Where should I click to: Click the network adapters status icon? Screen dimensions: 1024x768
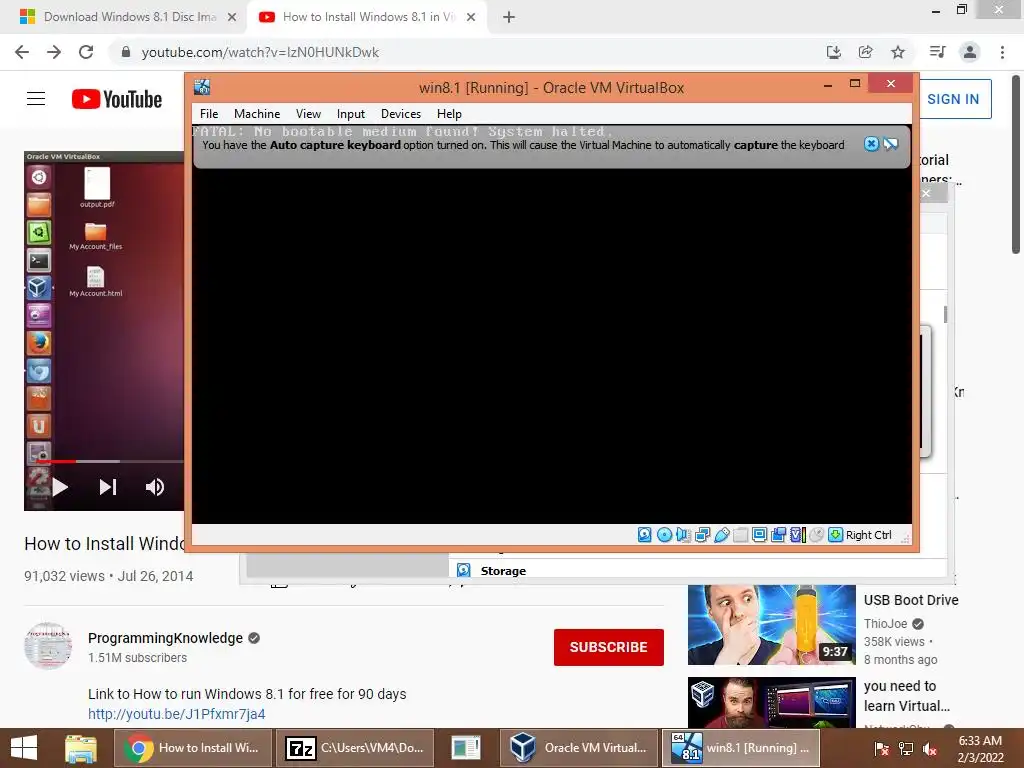(703, 535)
